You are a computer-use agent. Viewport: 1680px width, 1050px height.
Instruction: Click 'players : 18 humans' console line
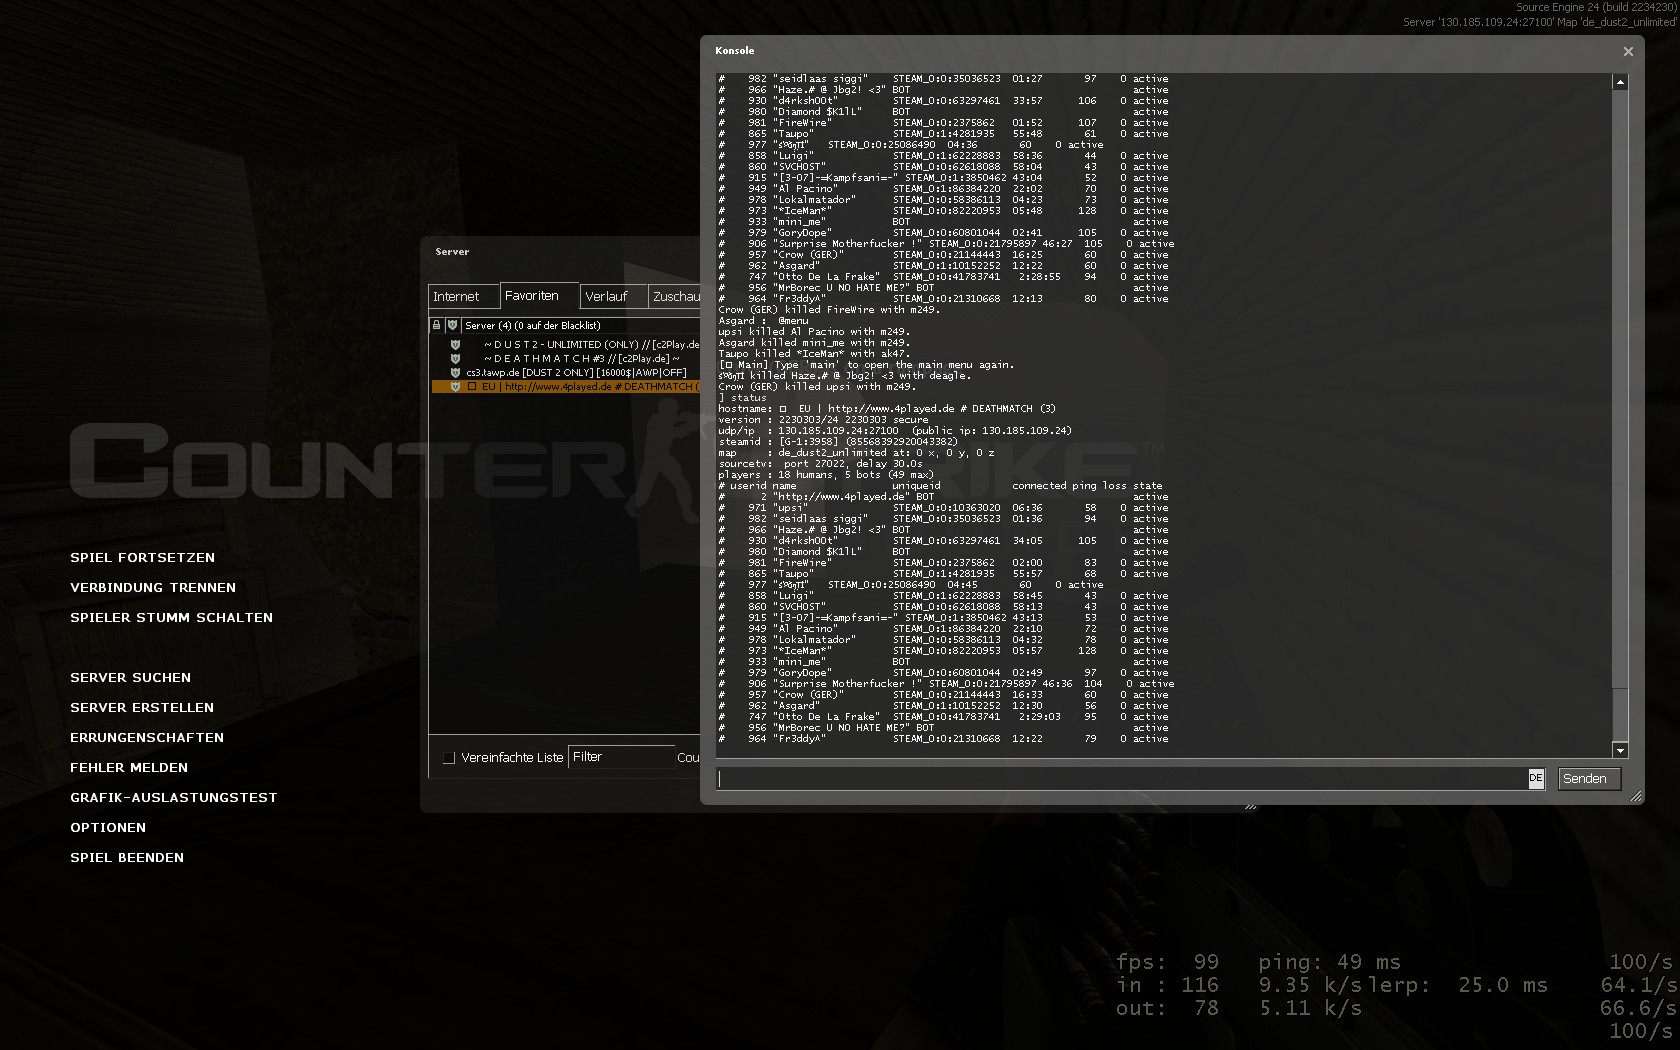coord(826,475)
